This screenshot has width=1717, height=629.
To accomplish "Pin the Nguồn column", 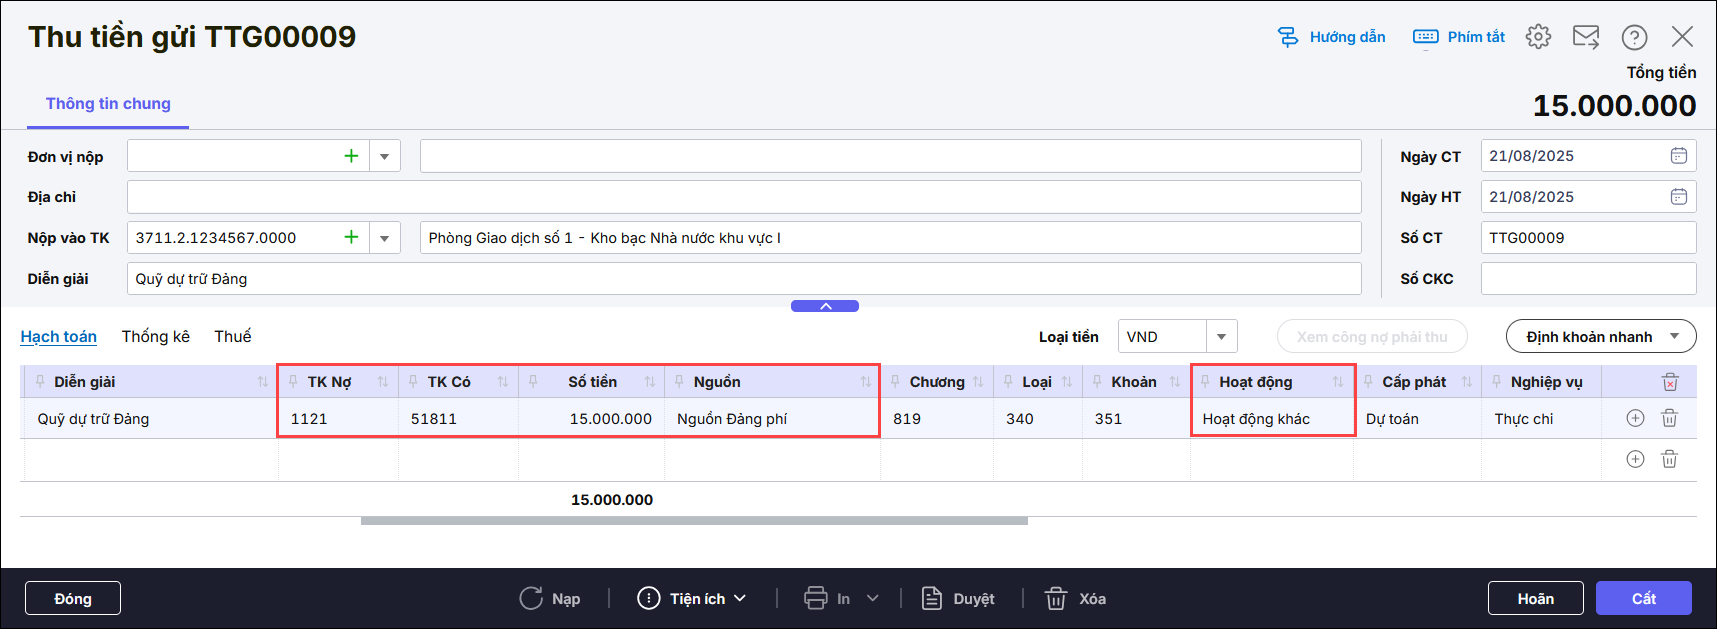I will (x=679, y=382).
